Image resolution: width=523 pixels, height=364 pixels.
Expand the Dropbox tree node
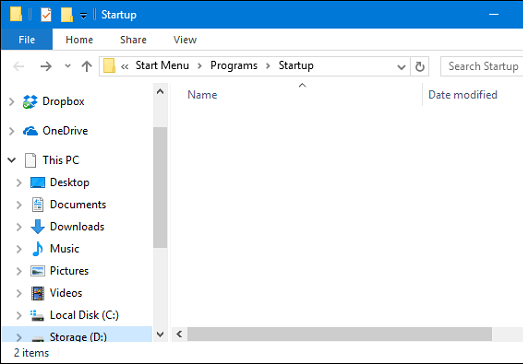12,102
